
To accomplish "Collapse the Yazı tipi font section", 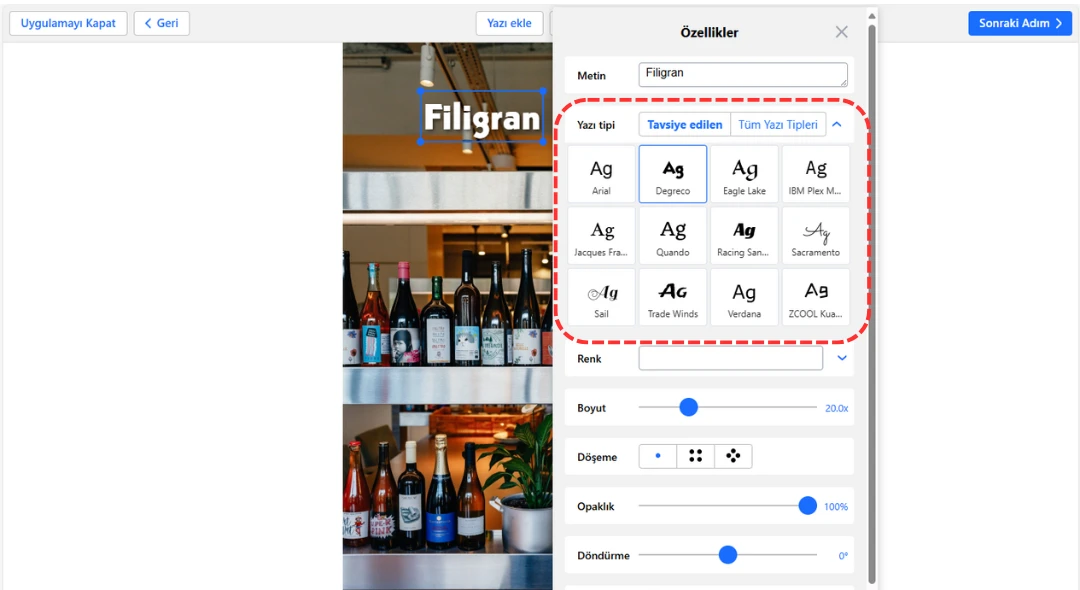I will [x=837, y=125].
